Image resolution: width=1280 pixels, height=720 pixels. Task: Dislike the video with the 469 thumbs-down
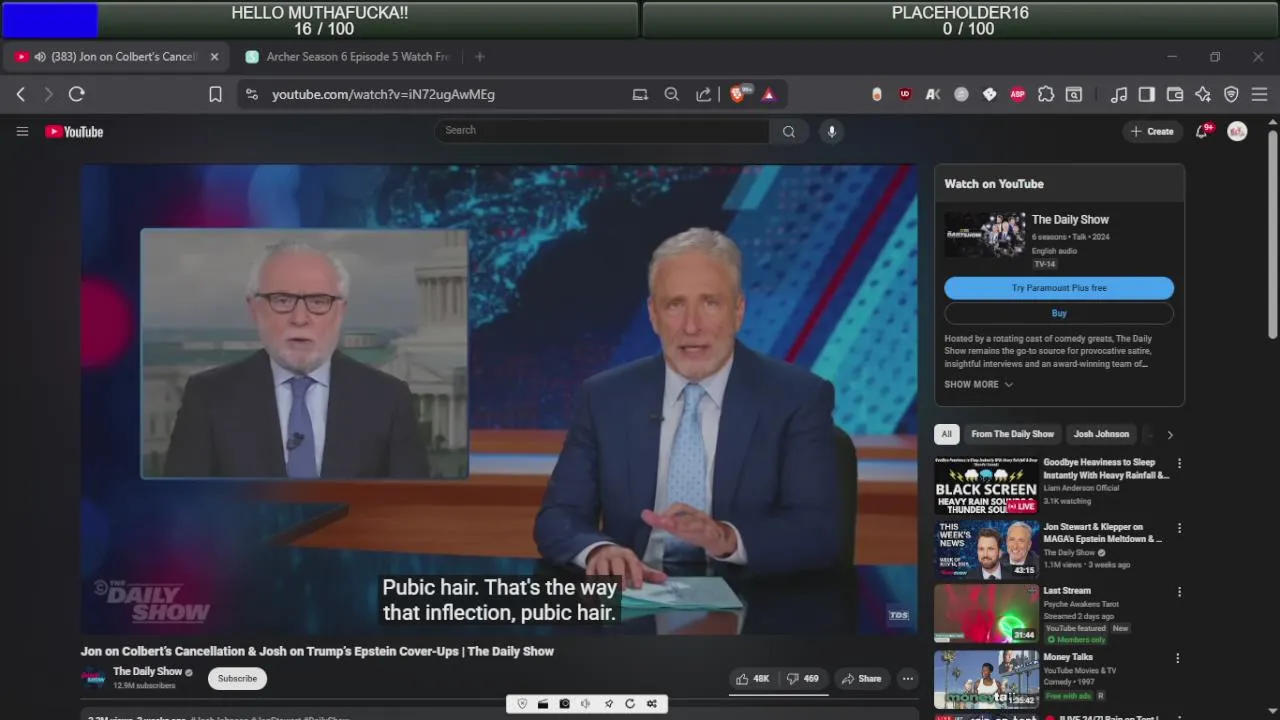tap(803, 679)
